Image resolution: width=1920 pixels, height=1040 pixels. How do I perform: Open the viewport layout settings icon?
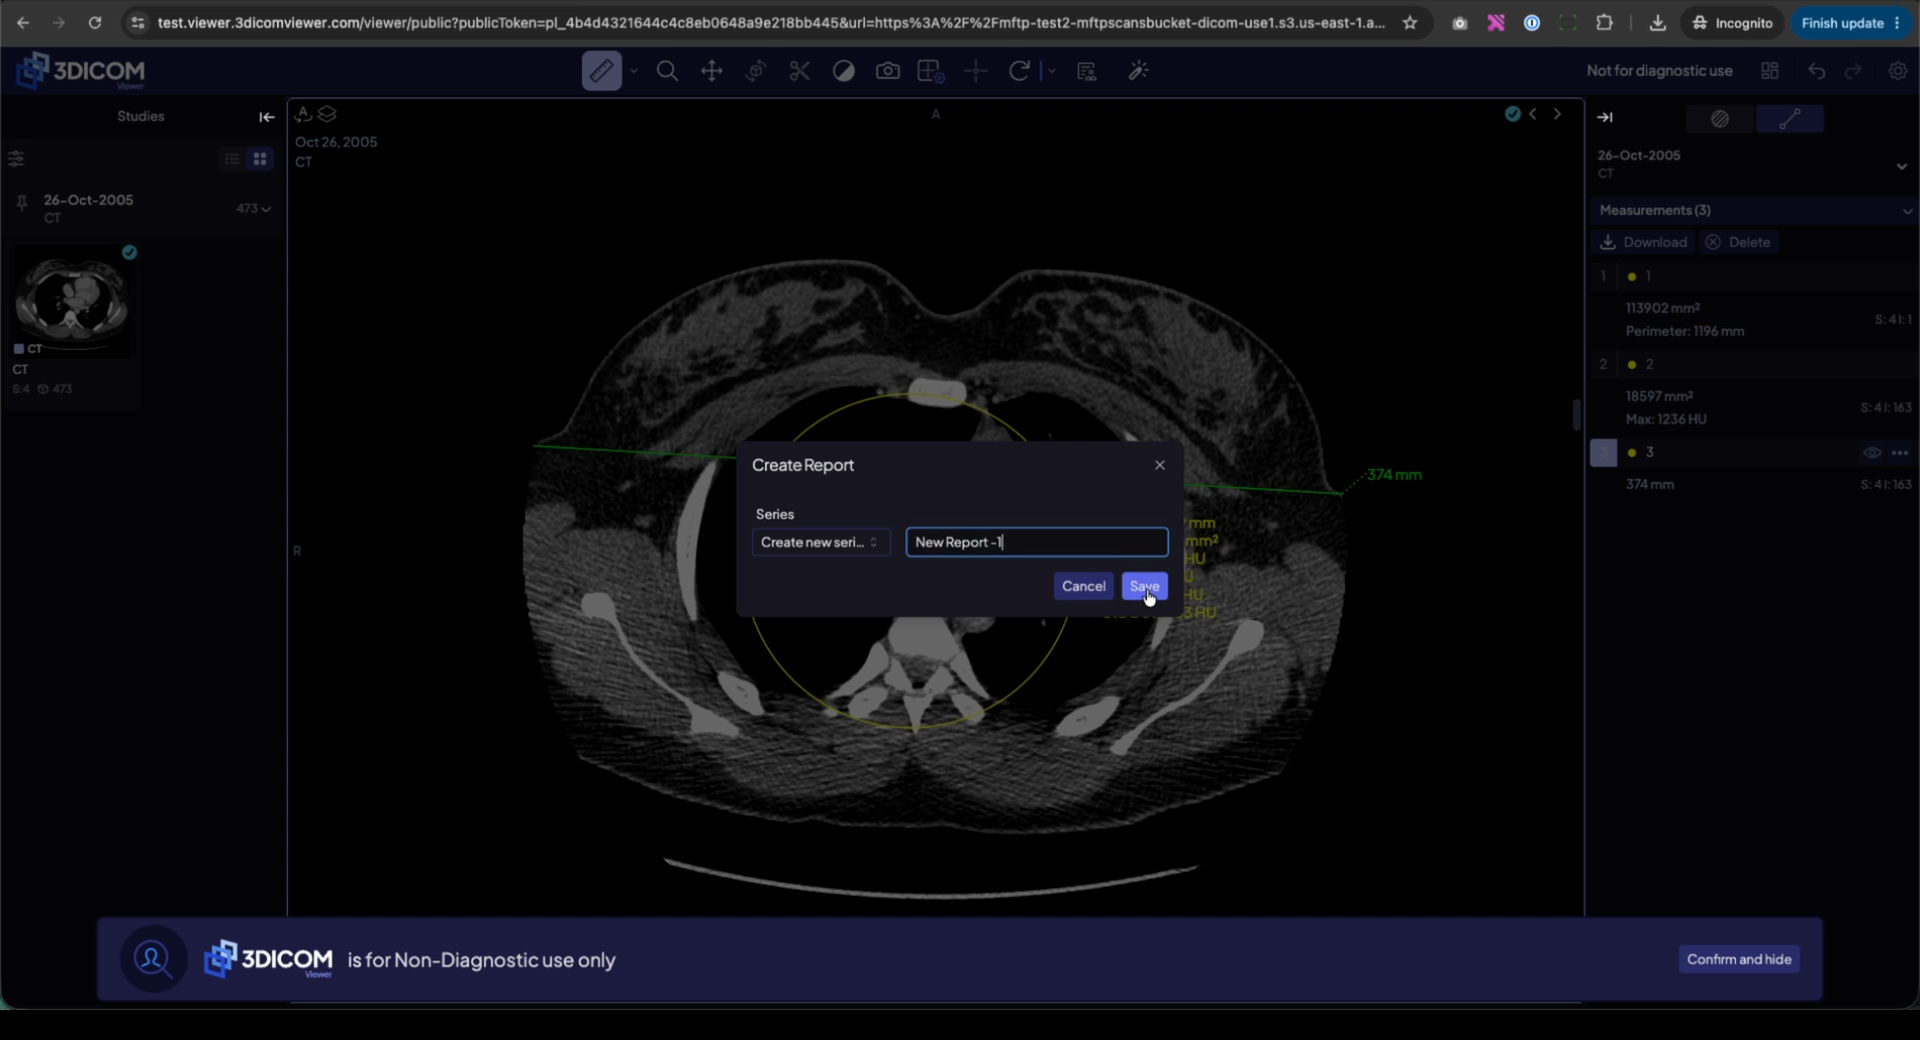[x=931, y=71]
